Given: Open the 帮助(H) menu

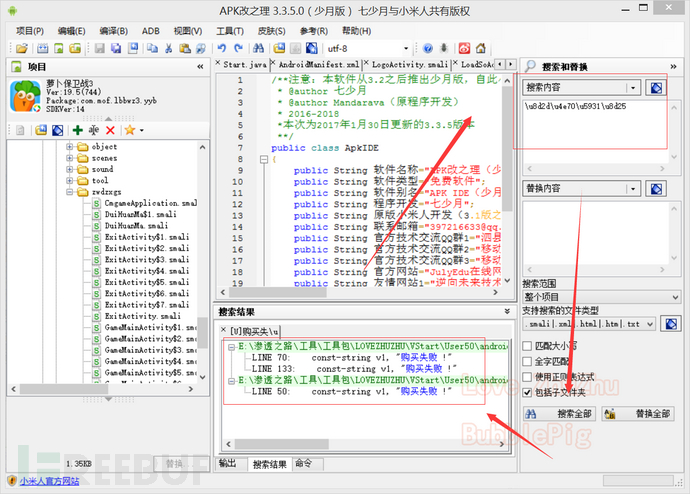Looking at the screenshot, I should pos(356,31).
